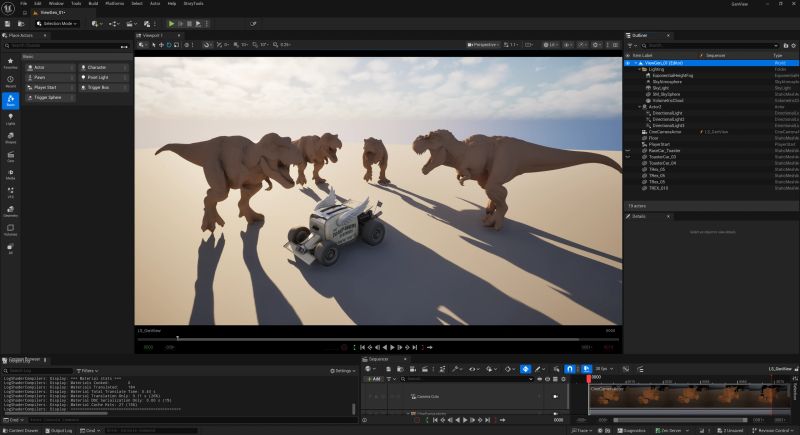Select the blue Basic category icon
Screen dimensions: 800x435
[10, 100]
